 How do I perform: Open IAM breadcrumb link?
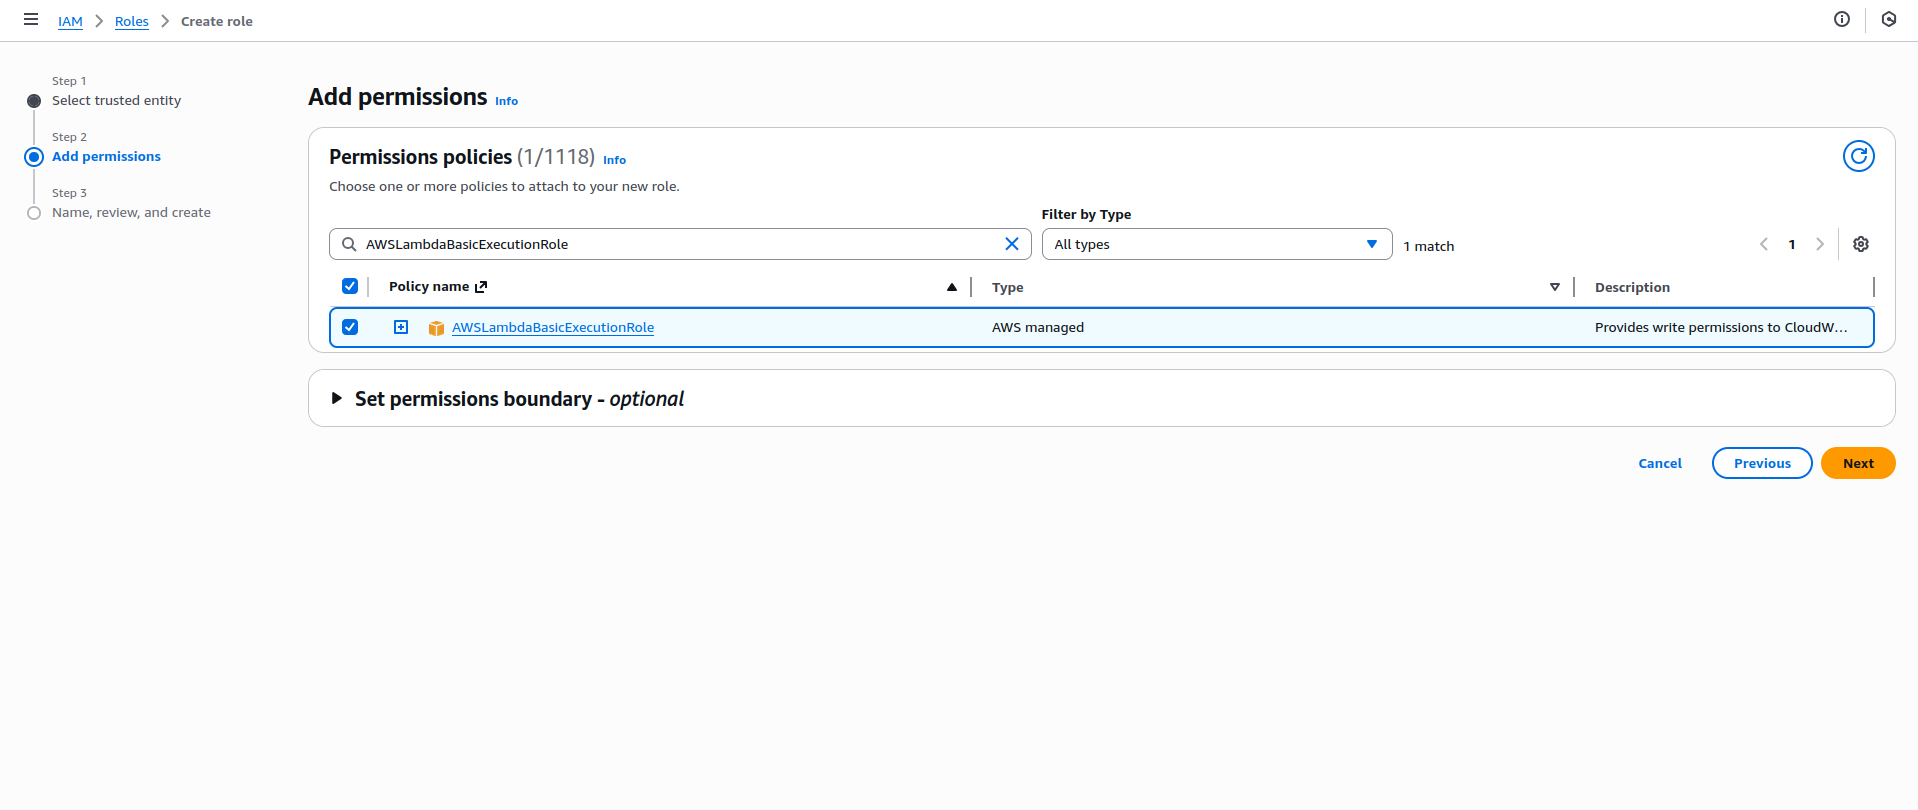tap(70, 21)
